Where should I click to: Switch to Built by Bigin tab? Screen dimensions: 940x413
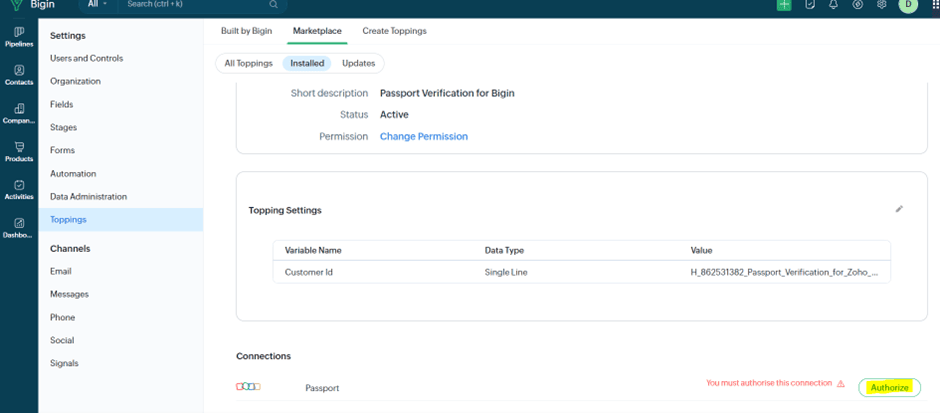tap(246, 31)
